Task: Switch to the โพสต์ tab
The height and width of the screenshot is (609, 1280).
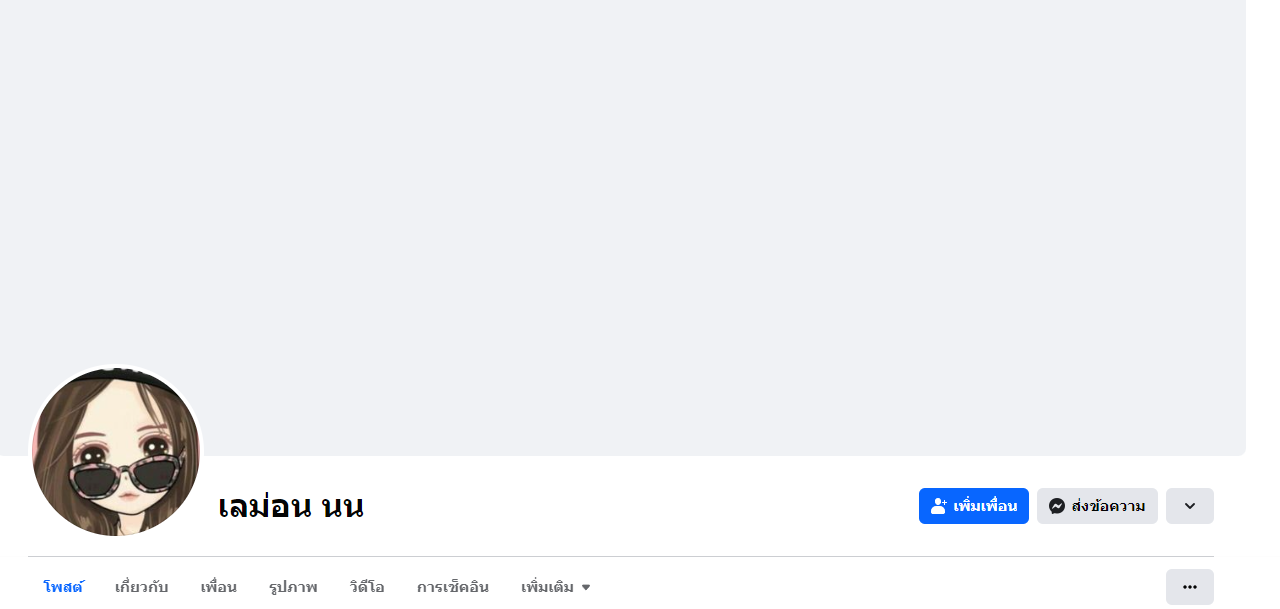Action: click(63, 587)
